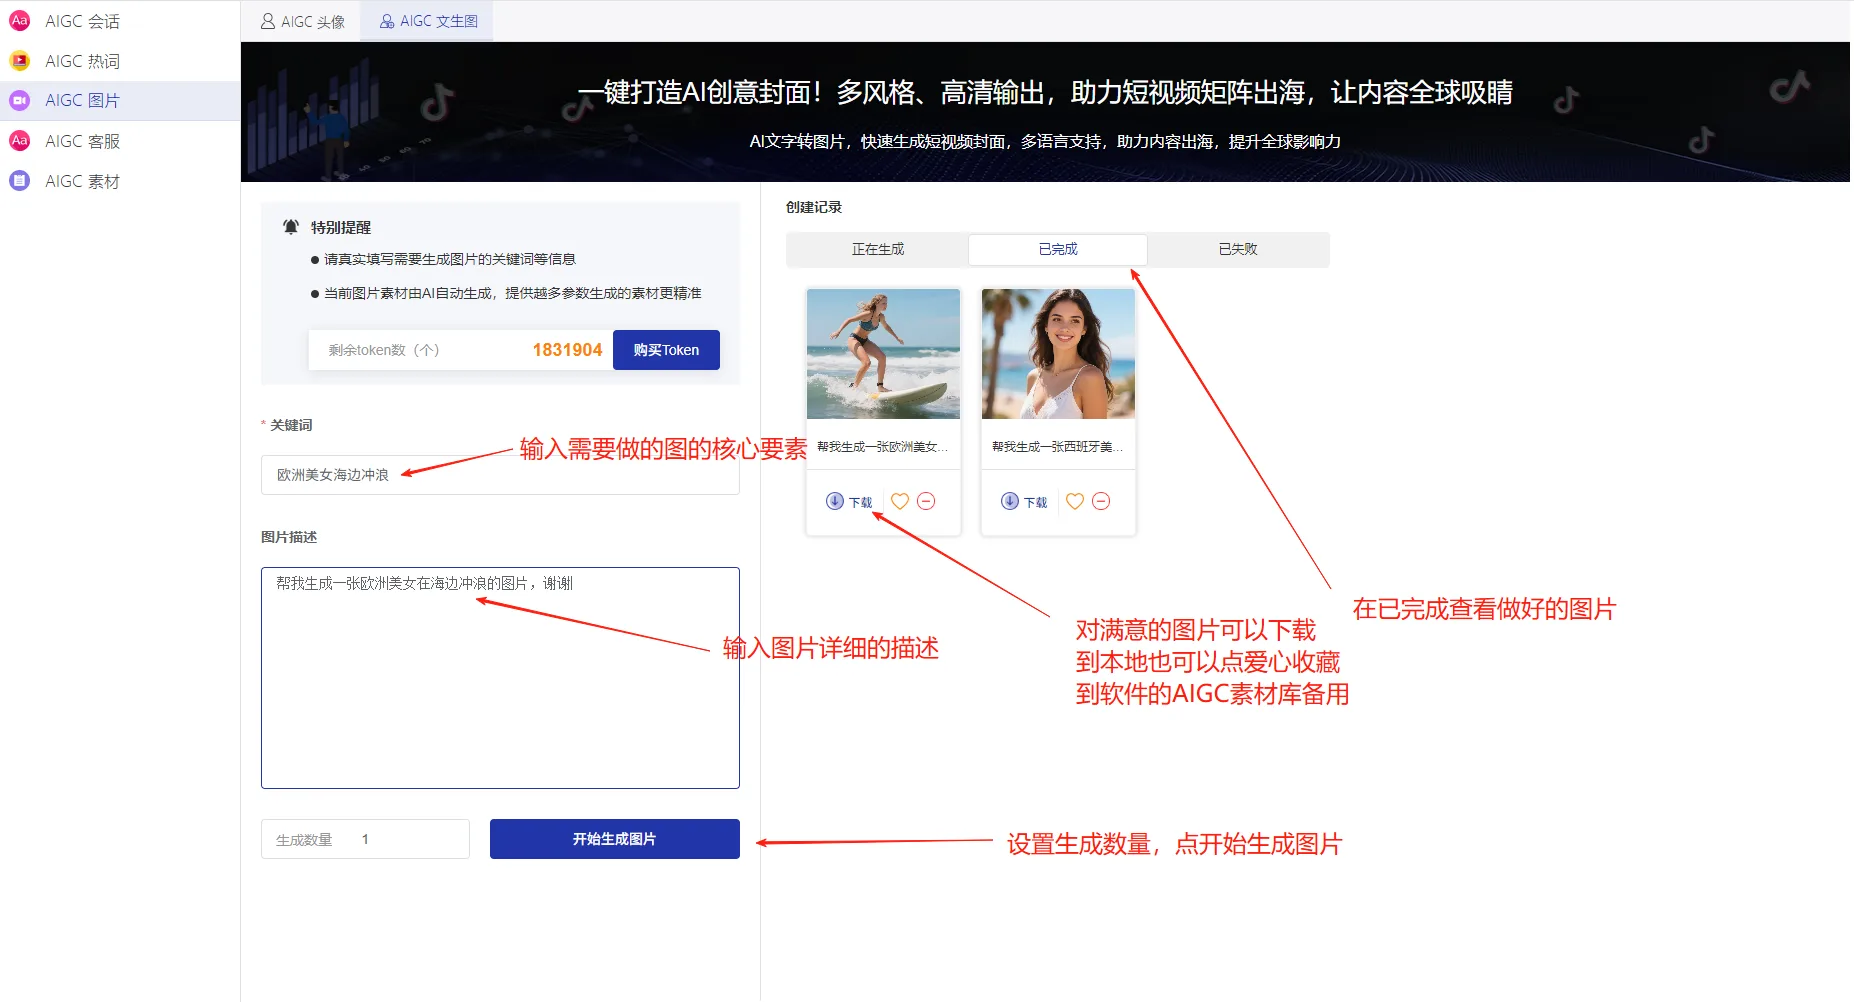Click the AIGC 图片 sidebar icon
The width and height of the screenshot is (1854, 1002).
point(19,100)
